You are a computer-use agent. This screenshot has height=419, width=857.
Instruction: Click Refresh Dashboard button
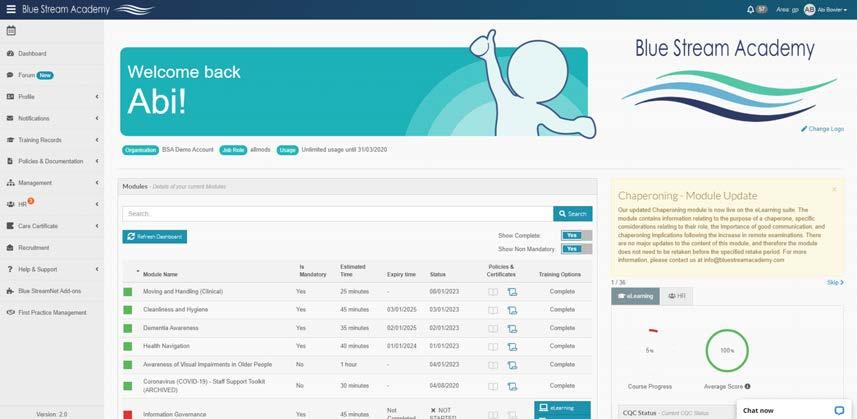[155, 237]
